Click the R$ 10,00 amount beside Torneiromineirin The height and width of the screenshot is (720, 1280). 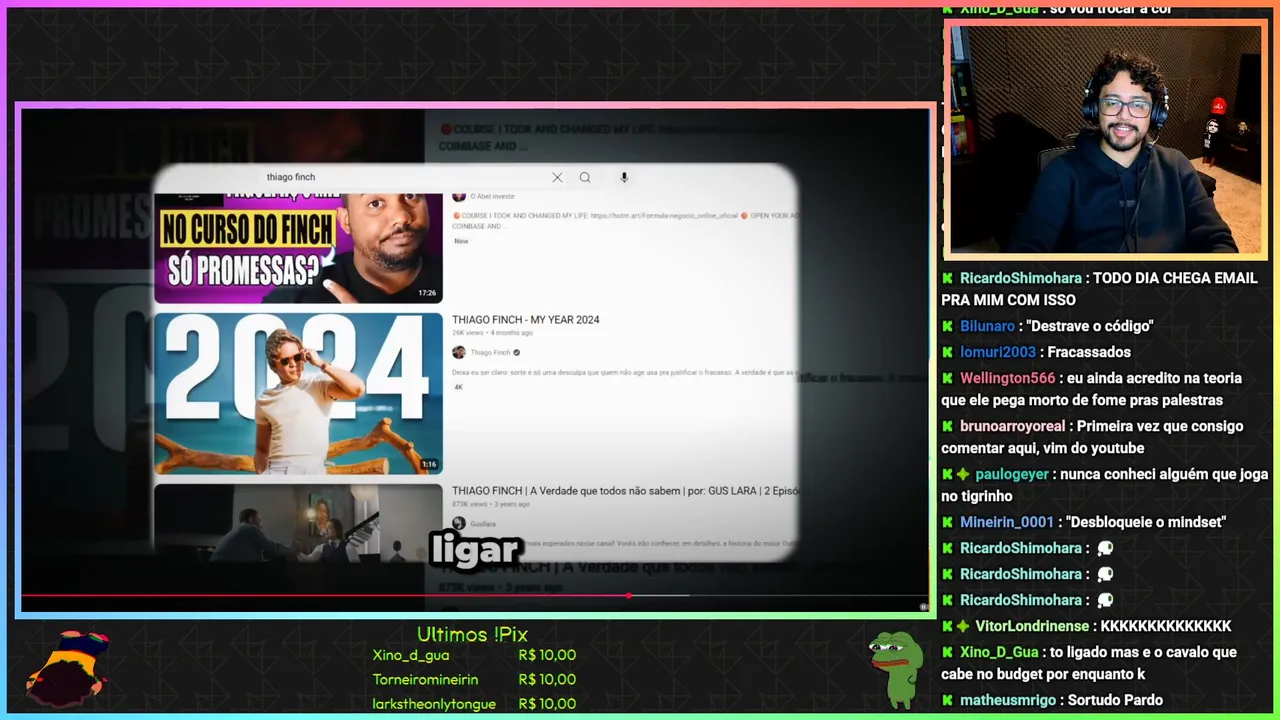tap(547, 680)
